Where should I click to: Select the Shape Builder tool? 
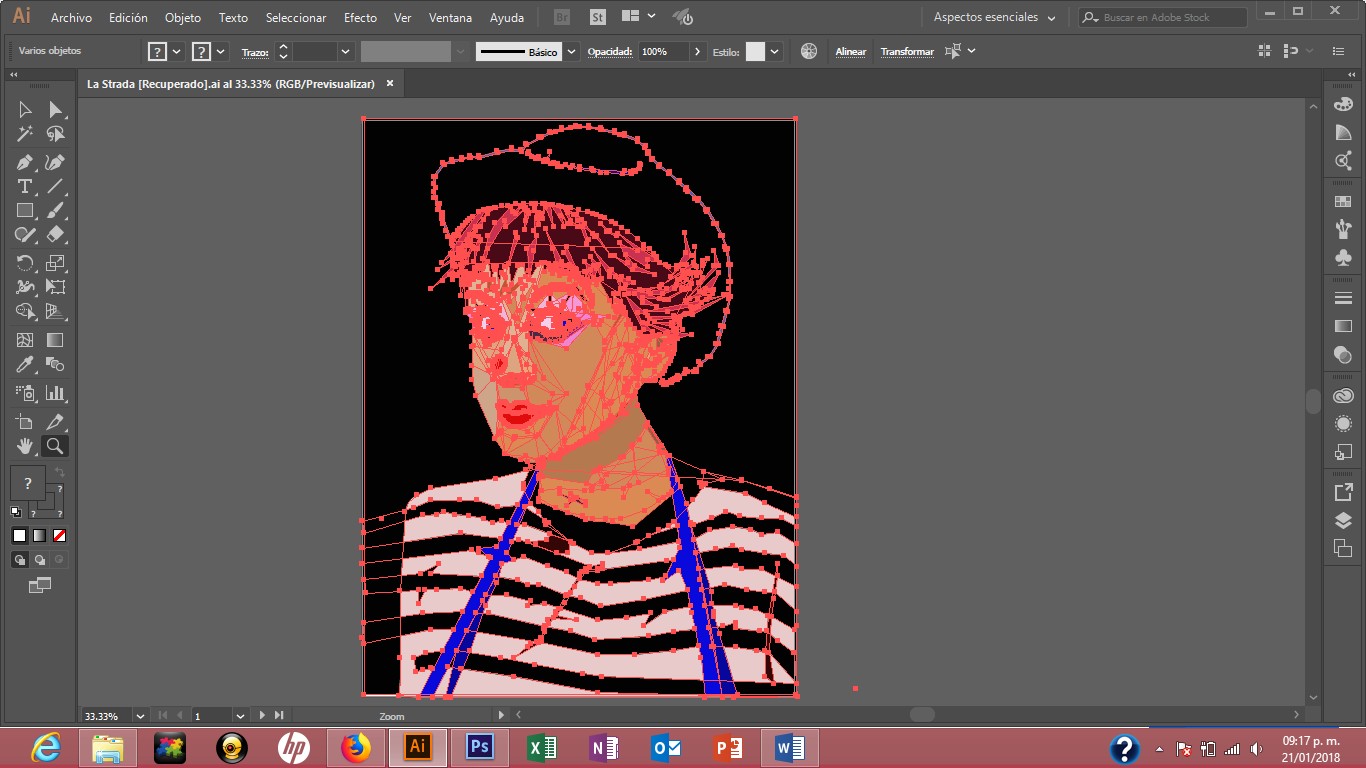pyautogui.click(x=25, y=312)
